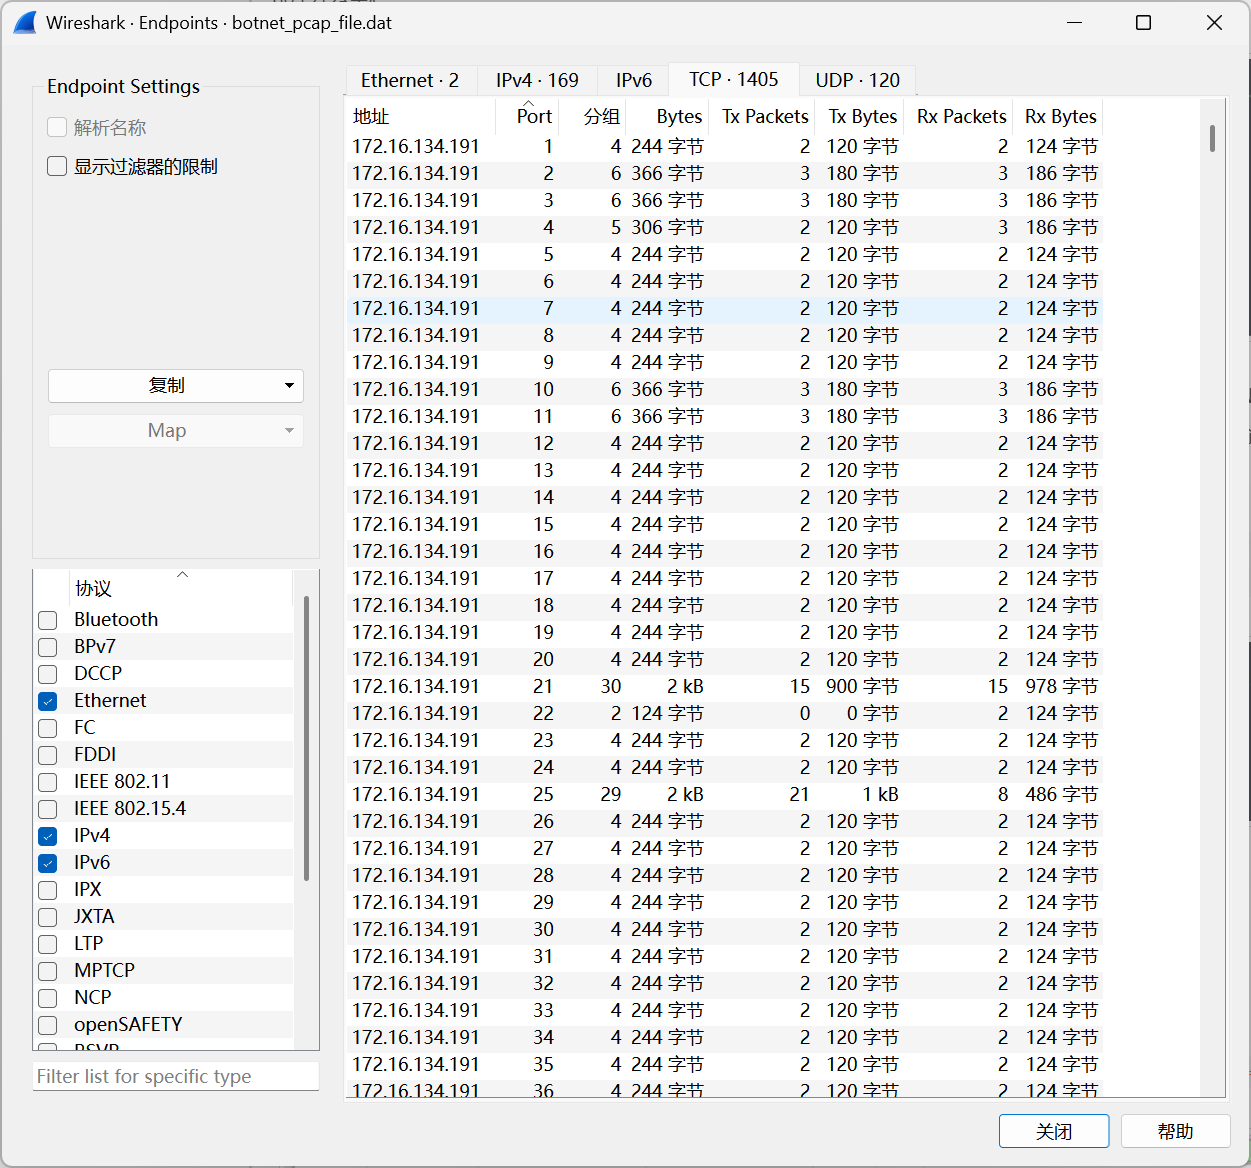The image size is (1251, 1168).
Task: Check the DCCP protocol checkbox
Action: 48,674
